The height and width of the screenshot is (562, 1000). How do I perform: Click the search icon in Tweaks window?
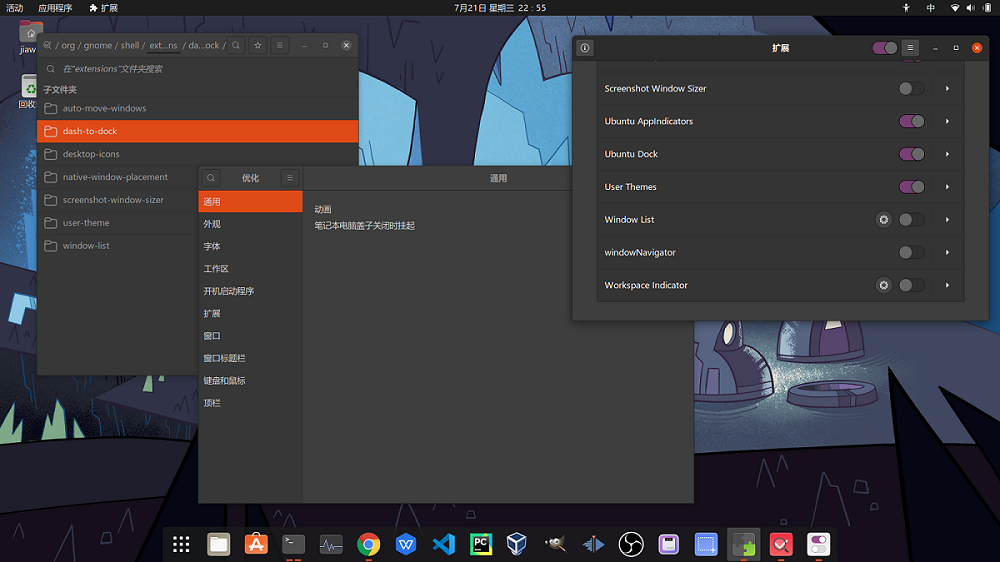click(210, 178)
